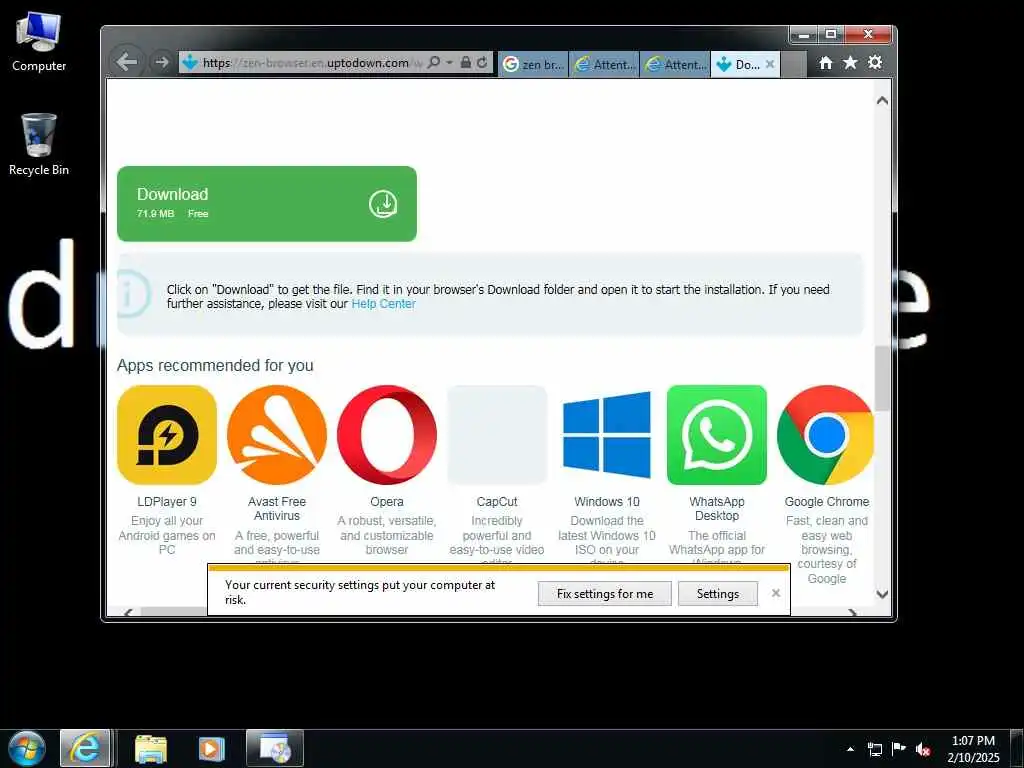This screenshot has height=768, width=1024.
Task: Open the Help Center link
Action: [x=383, y=304]
